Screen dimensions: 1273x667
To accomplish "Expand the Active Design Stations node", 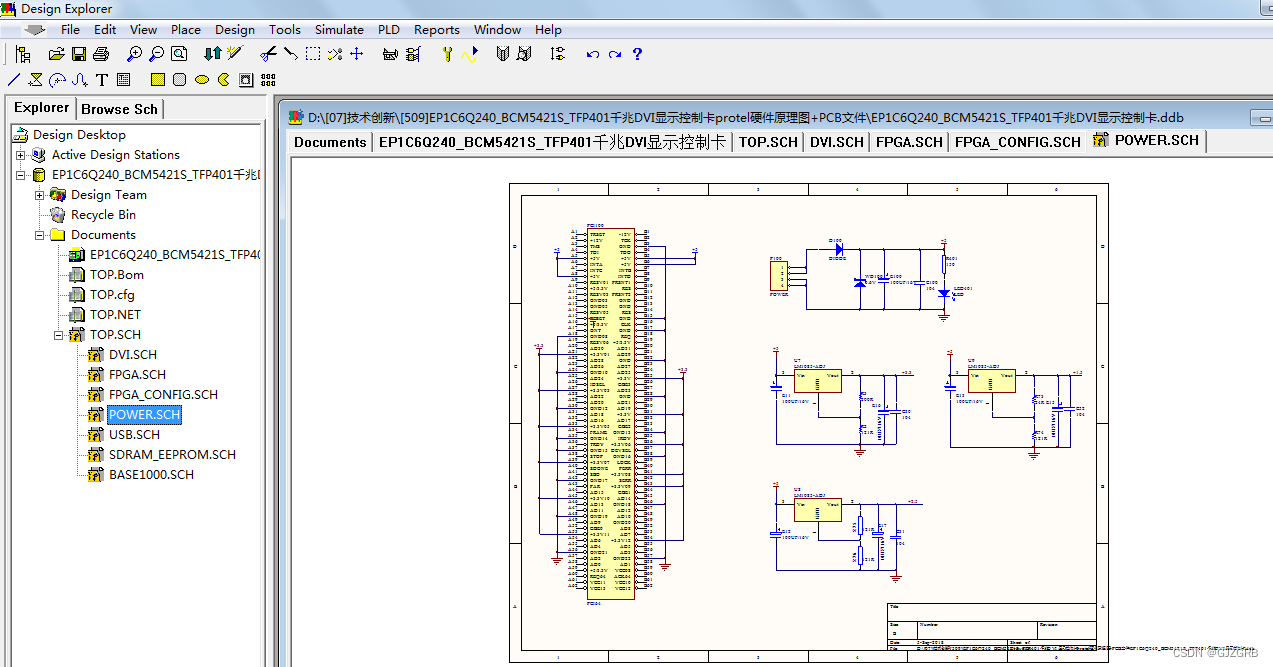I will [x=22, y=155].
